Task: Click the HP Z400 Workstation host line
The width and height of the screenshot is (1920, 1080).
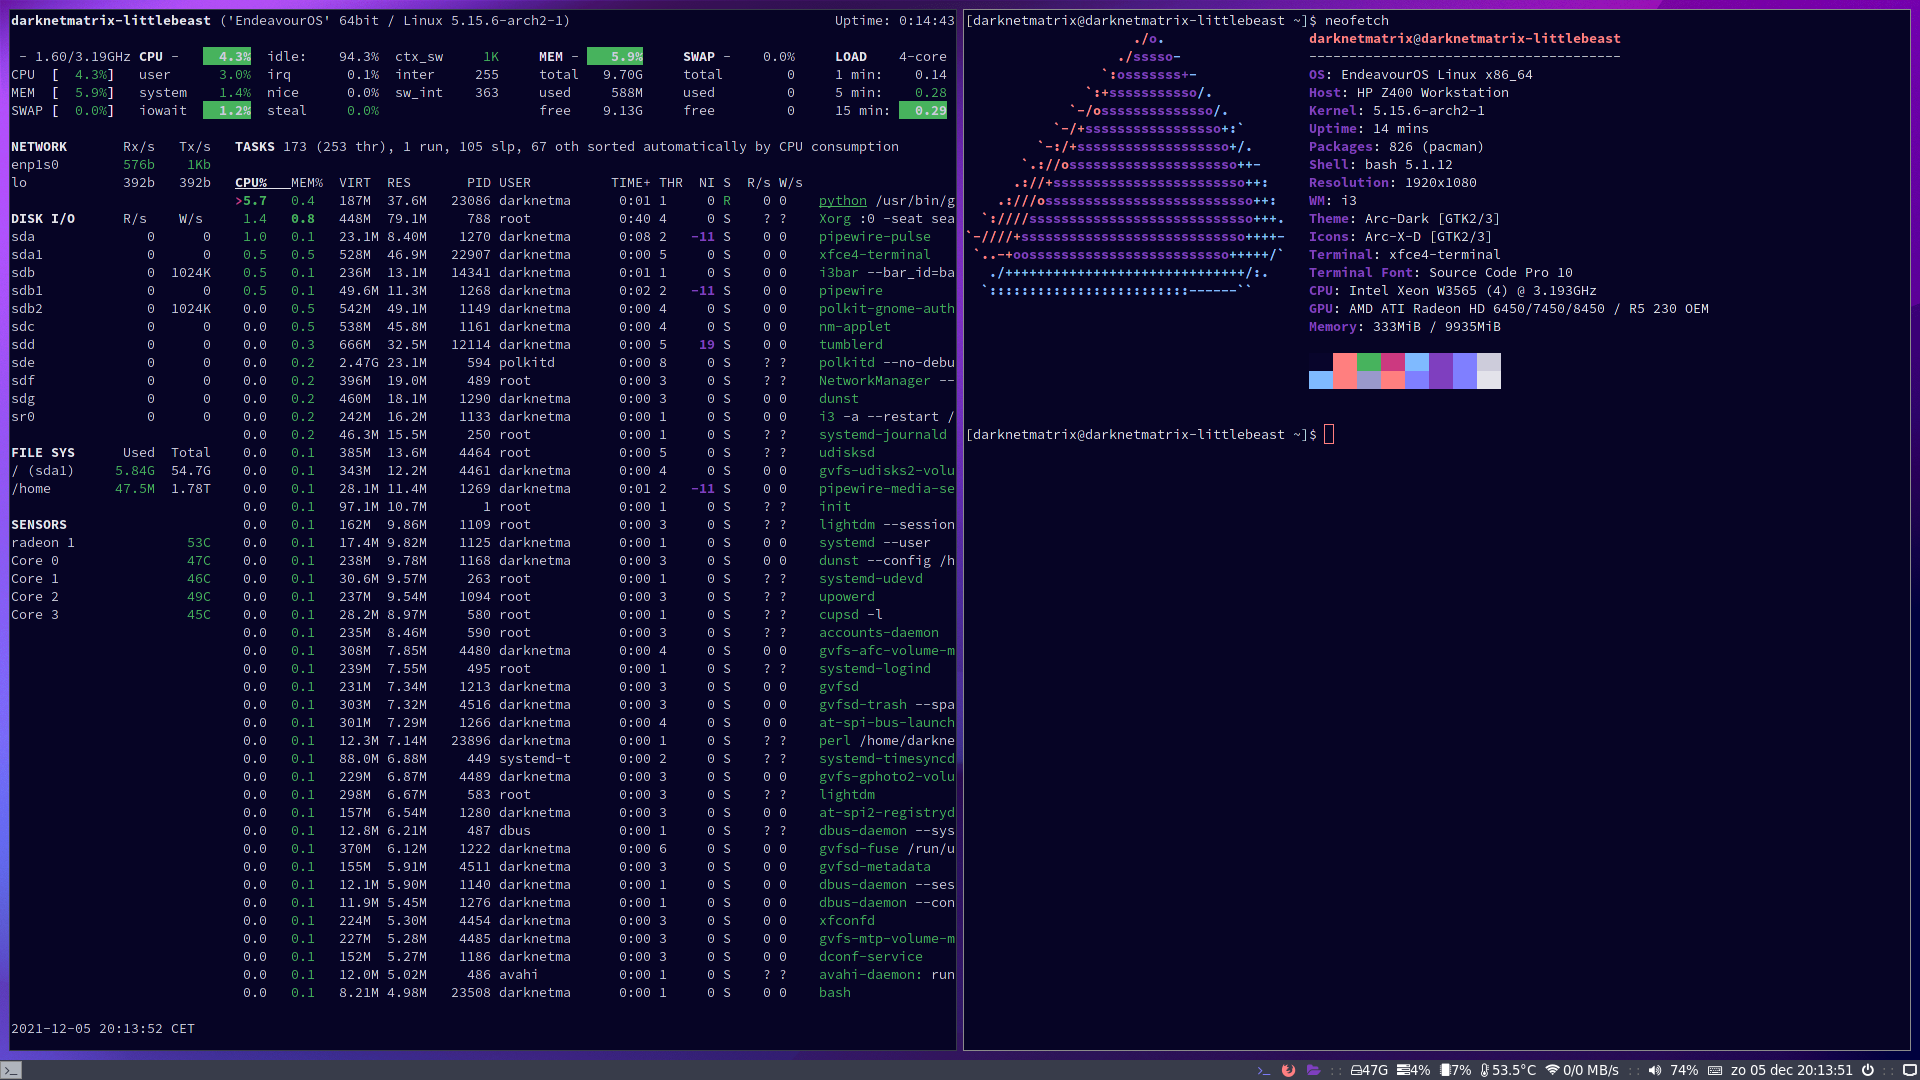Action: (1409, 93)
